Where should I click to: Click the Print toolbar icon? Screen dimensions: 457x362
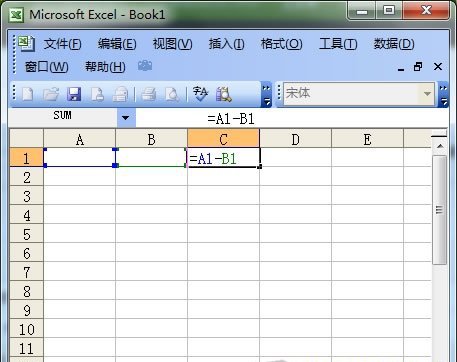(x=149, y=94)
